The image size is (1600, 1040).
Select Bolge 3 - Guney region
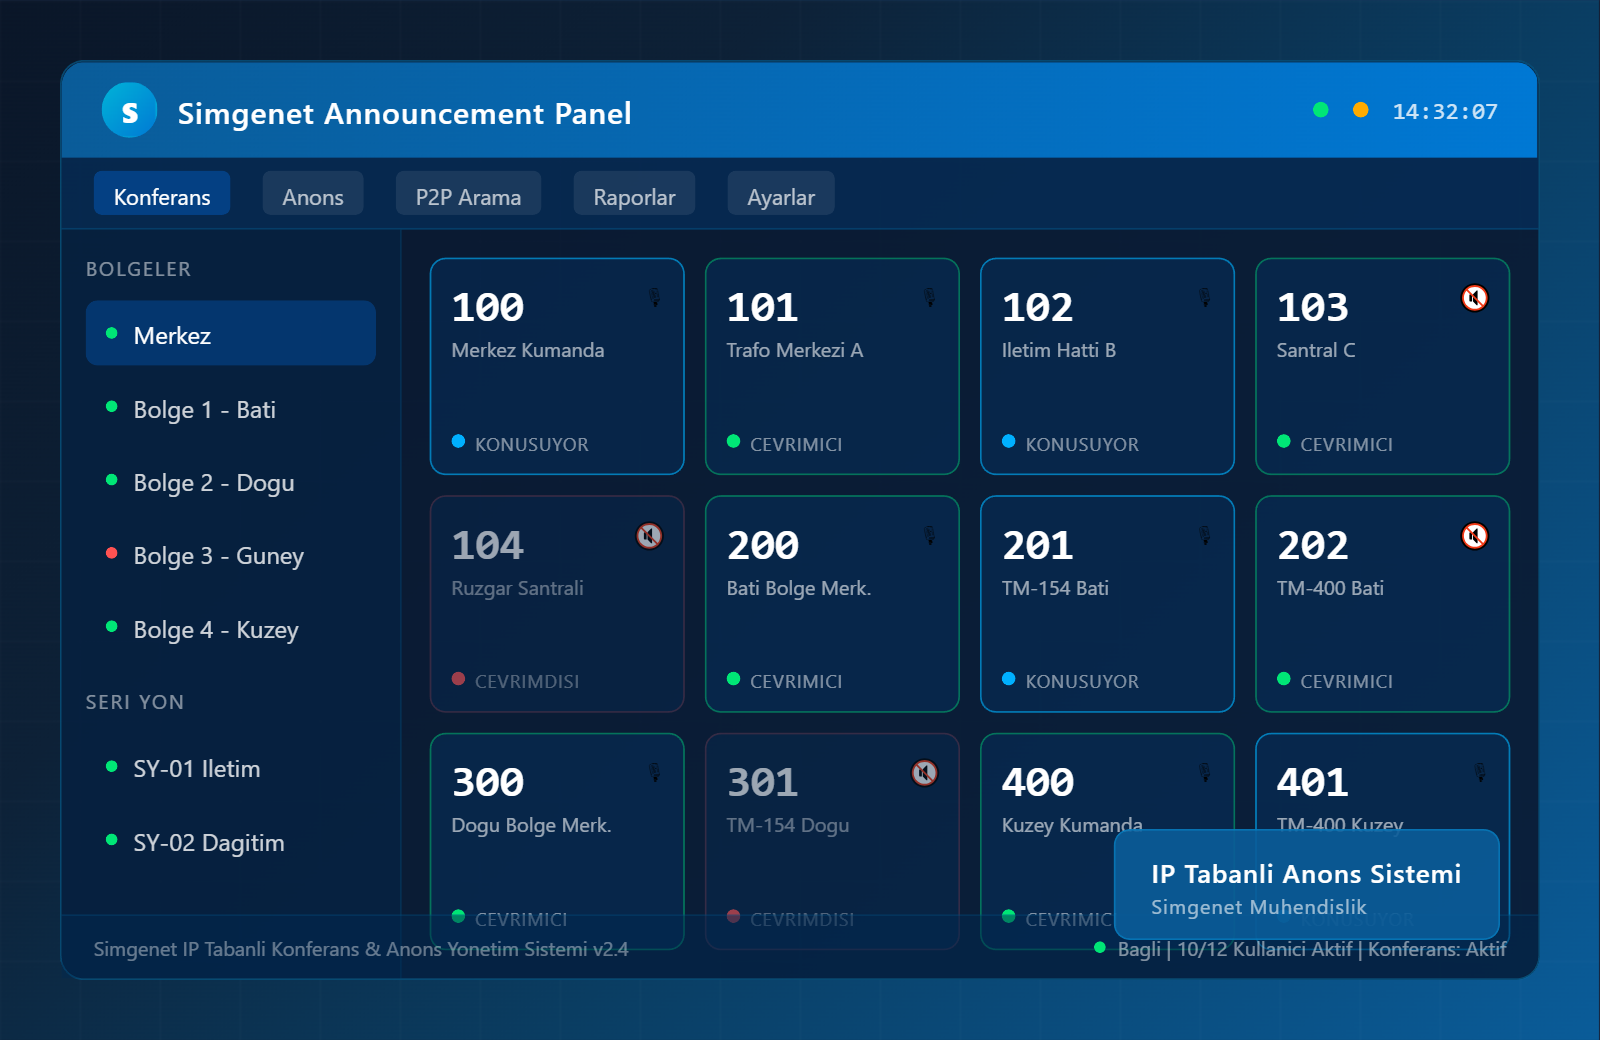coord(218,556)
